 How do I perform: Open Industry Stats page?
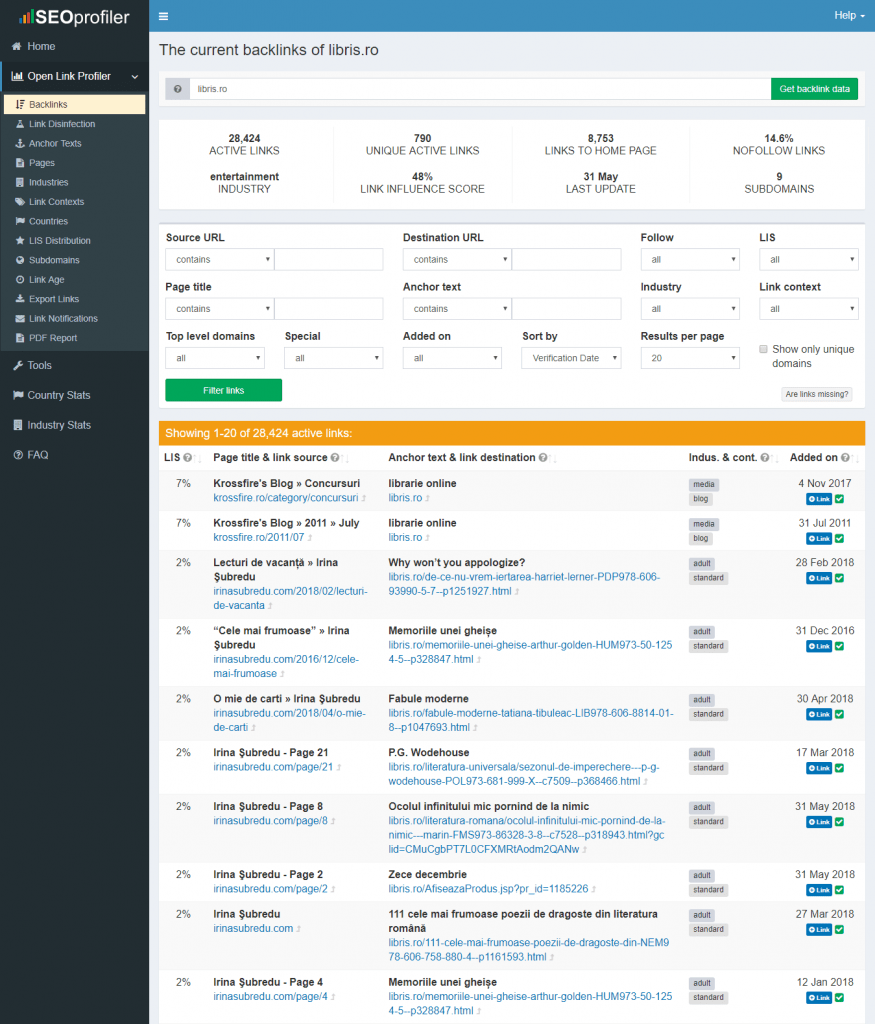tap(59, 425)
